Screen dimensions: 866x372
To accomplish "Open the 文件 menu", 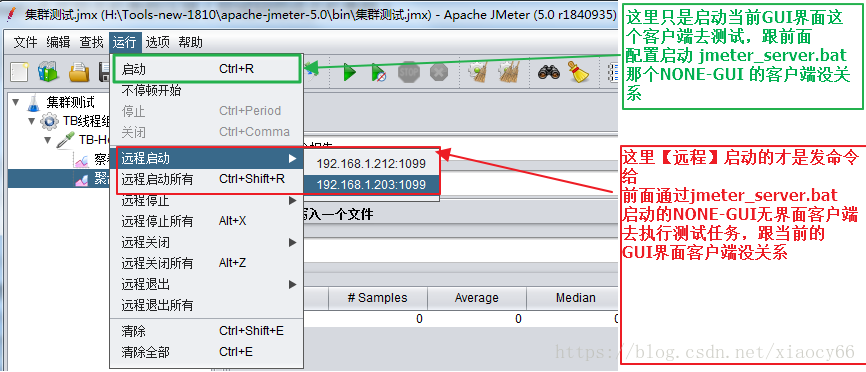I will 25,42.
